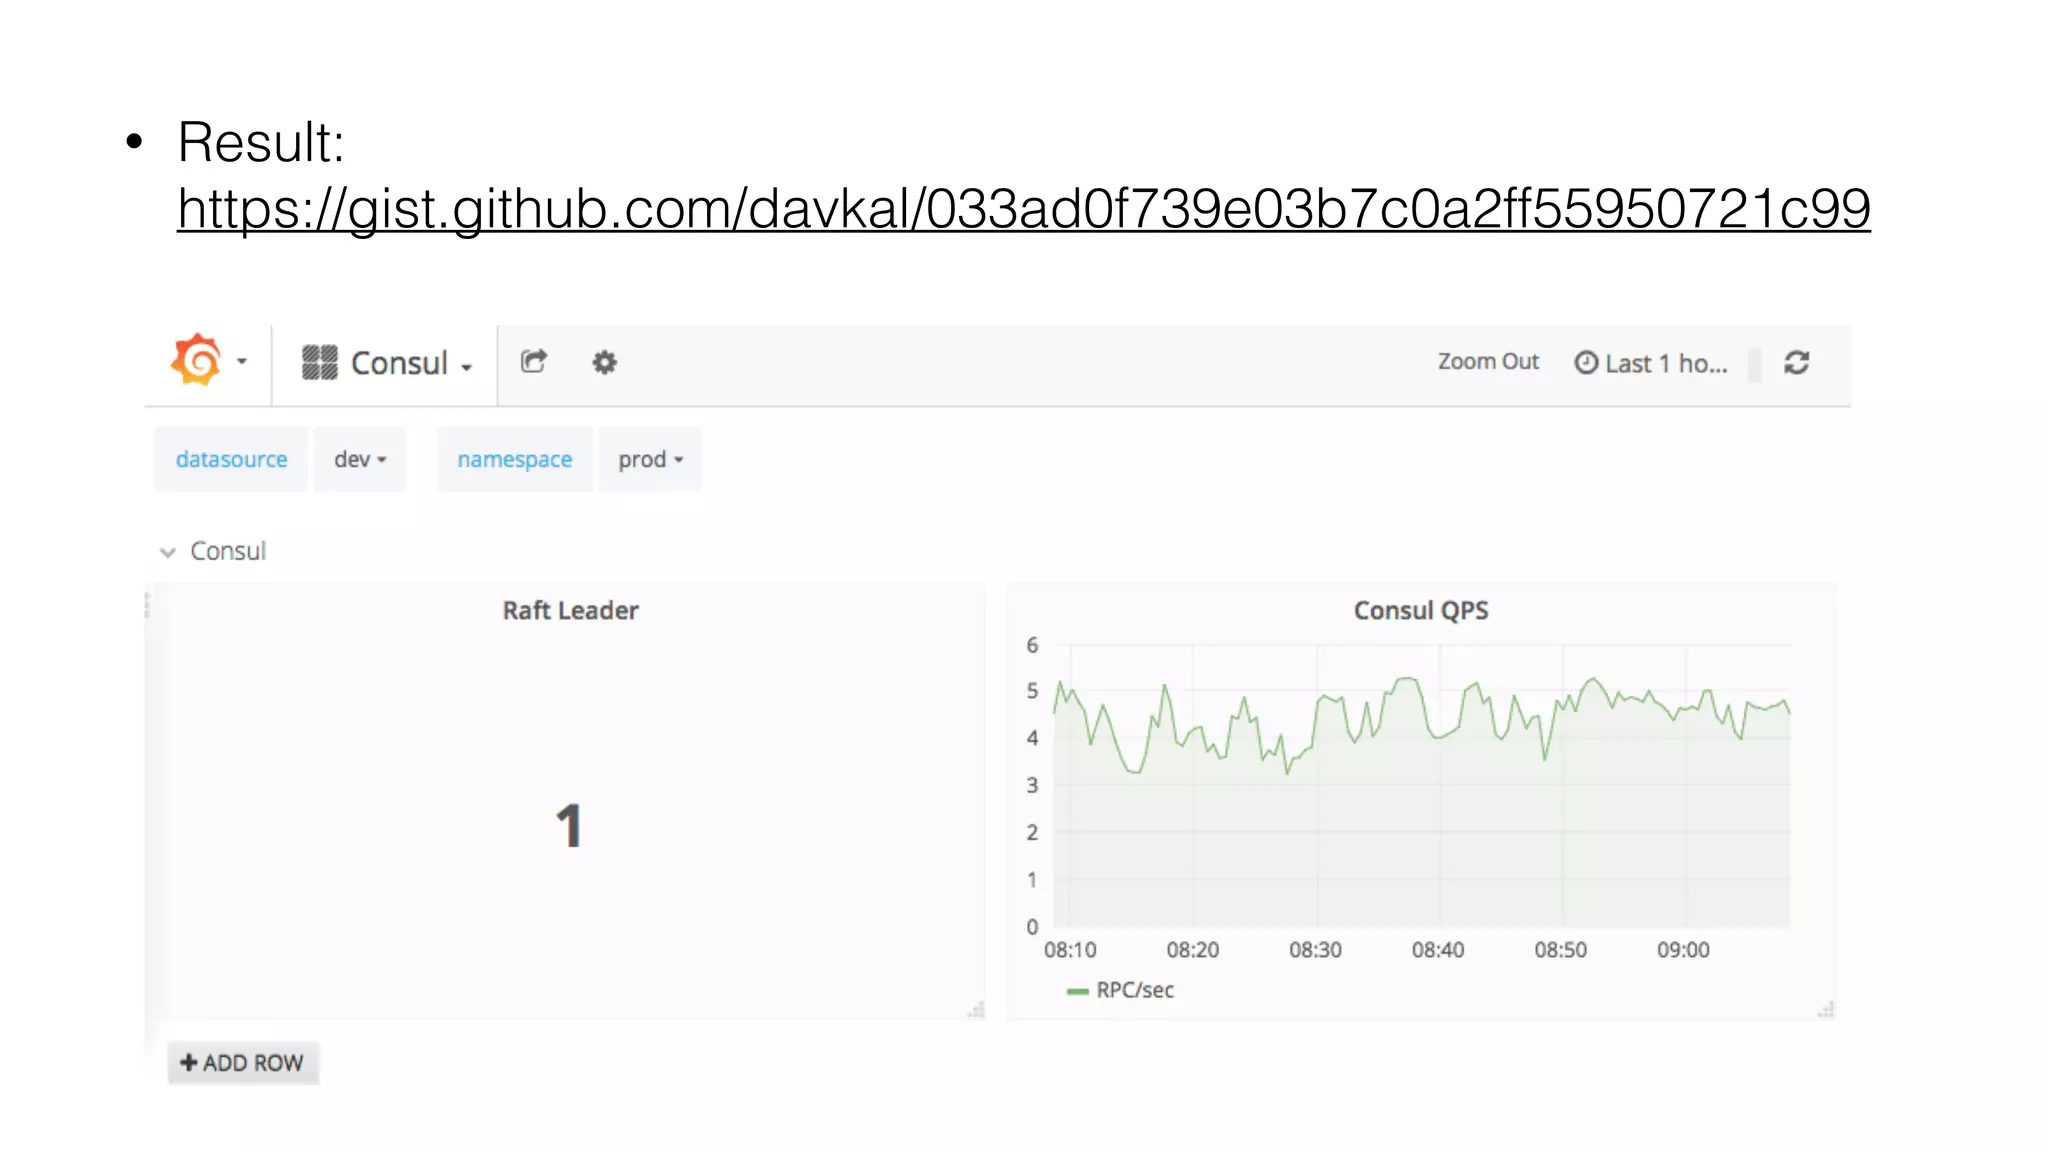This screenshot has width=2048, height=1152.
Task: Click the Raft Leader panel title
Action: (570, 610)
